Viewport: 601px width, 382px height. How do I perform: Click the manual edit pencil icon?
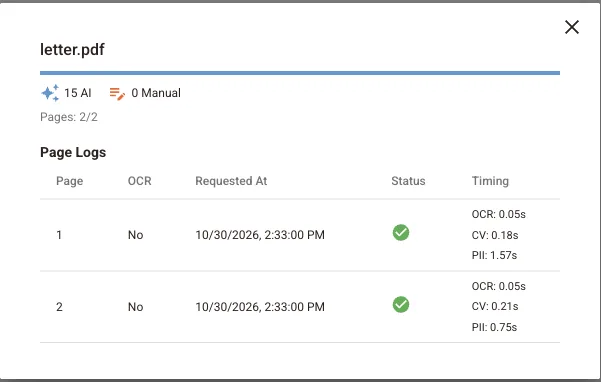[117, 93]
